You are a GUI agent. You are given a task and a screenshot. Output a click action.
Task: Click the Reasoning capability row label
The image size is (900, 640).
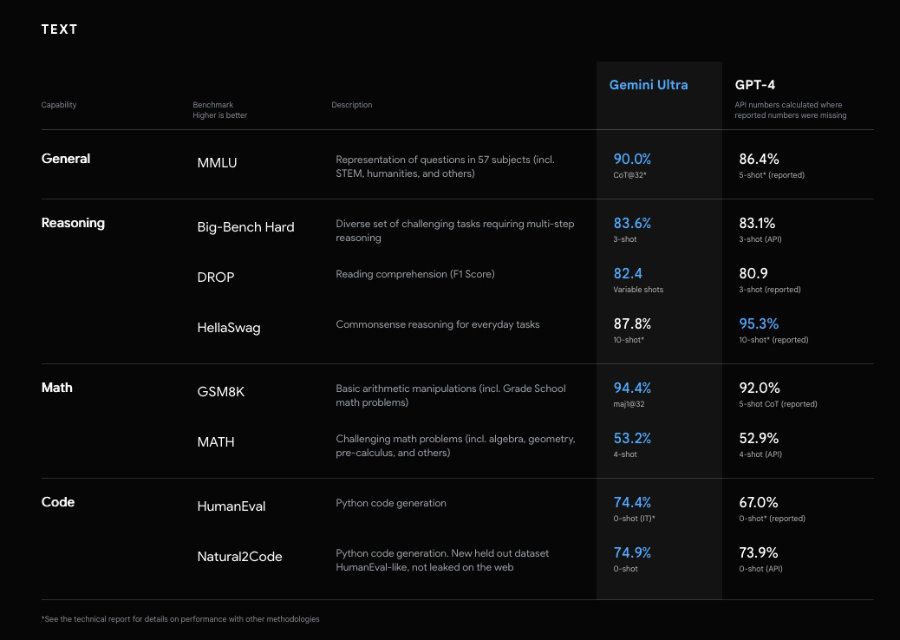[x=72, y=223]
